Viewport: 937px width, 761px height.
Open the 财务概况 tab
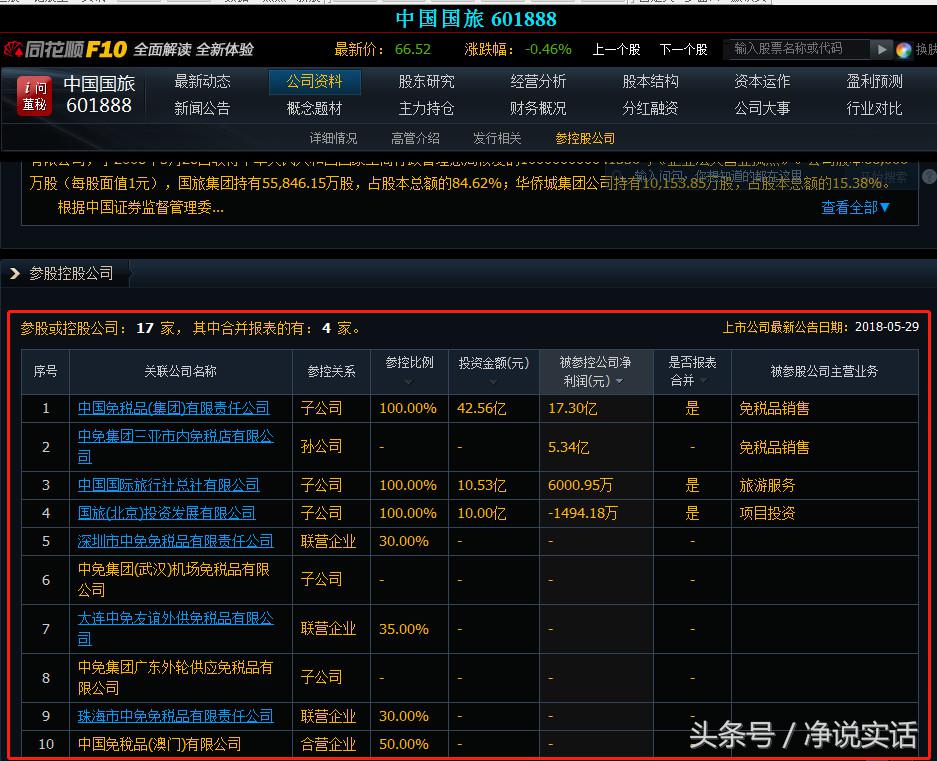[x=538, y=108]
